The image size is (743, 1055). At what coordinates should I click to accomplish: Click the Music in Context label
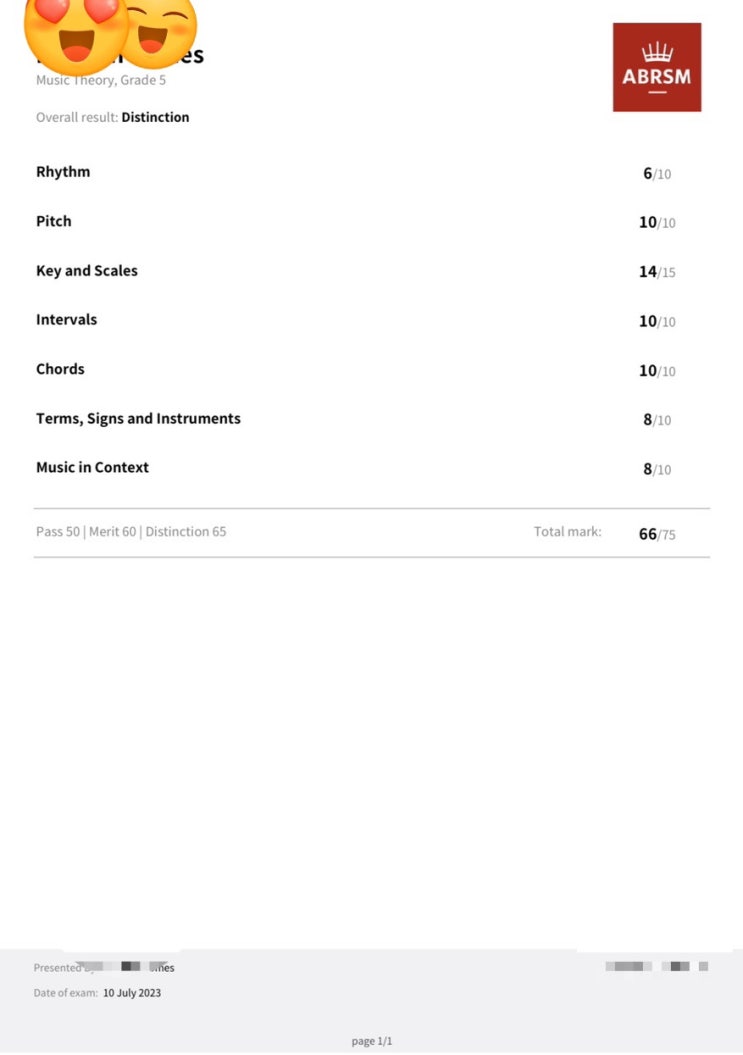[92, 468]
